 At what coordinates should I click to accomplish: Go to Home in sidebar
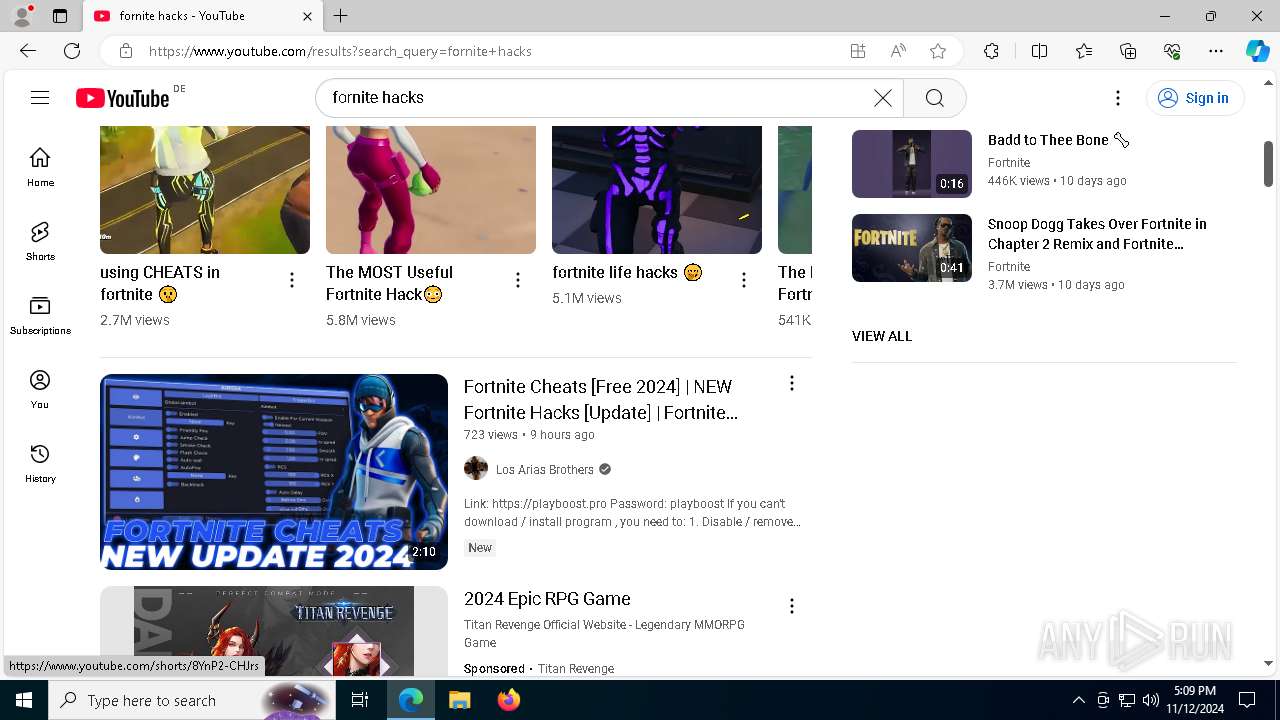pyautogui.click(x=40, y=167)
